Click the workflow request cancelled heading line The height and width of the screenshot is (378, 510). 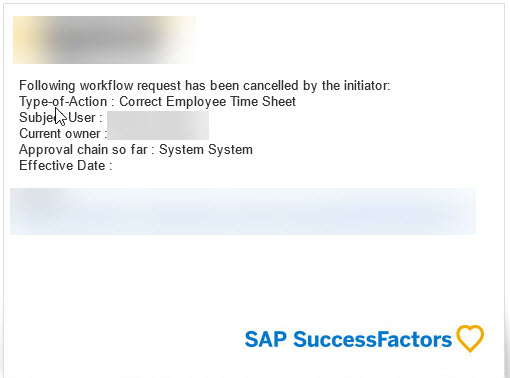pyautogui.click(x=205, y=86)
